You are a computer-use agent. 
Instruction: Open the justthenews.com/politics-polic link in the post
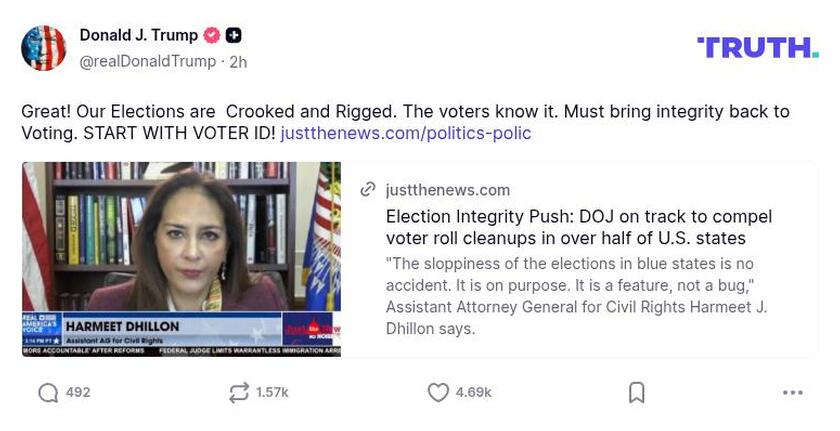[x=405, y=133]
